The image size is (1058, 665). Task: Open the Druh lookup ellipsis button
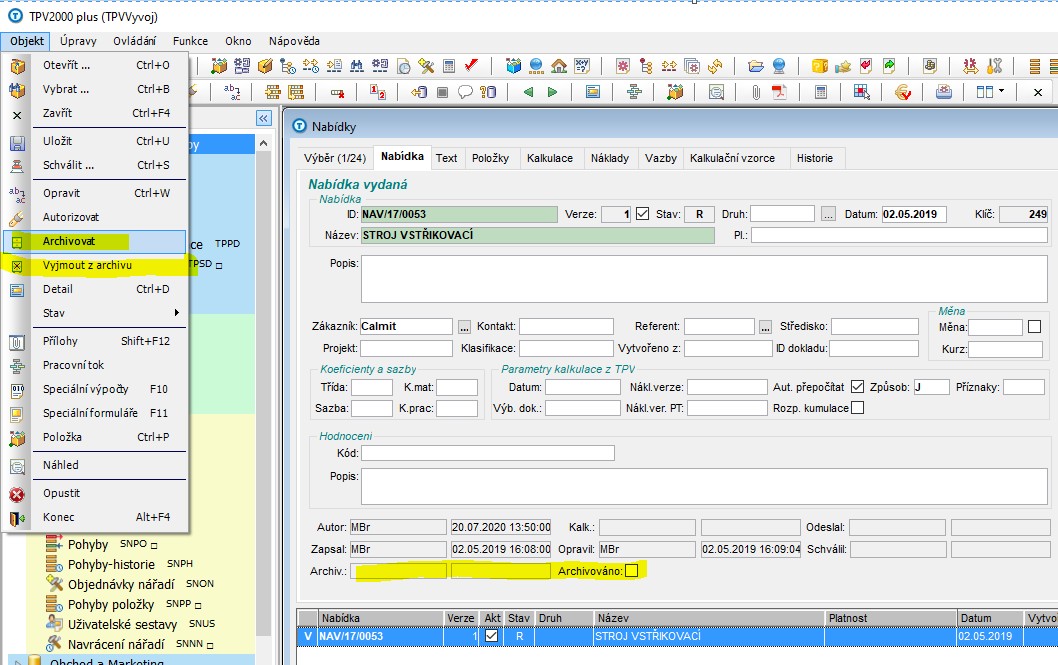click(828, 214)
